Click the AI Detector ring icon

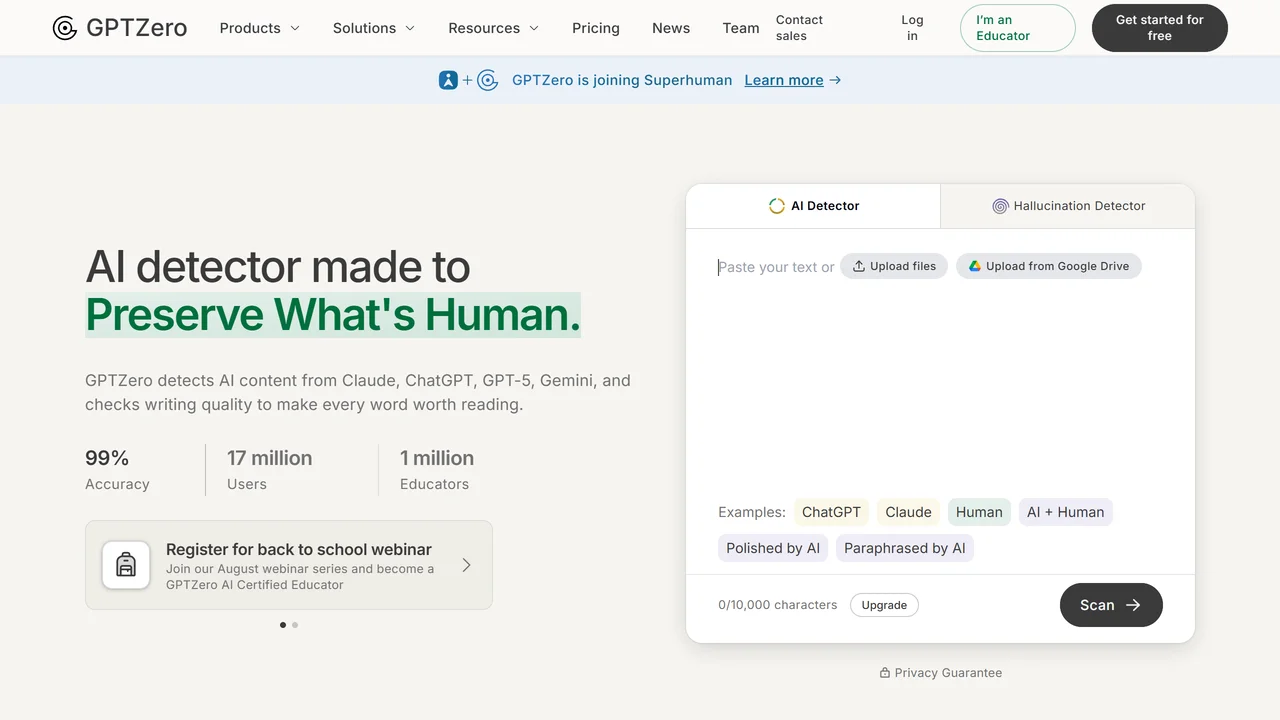pos(777,206)
